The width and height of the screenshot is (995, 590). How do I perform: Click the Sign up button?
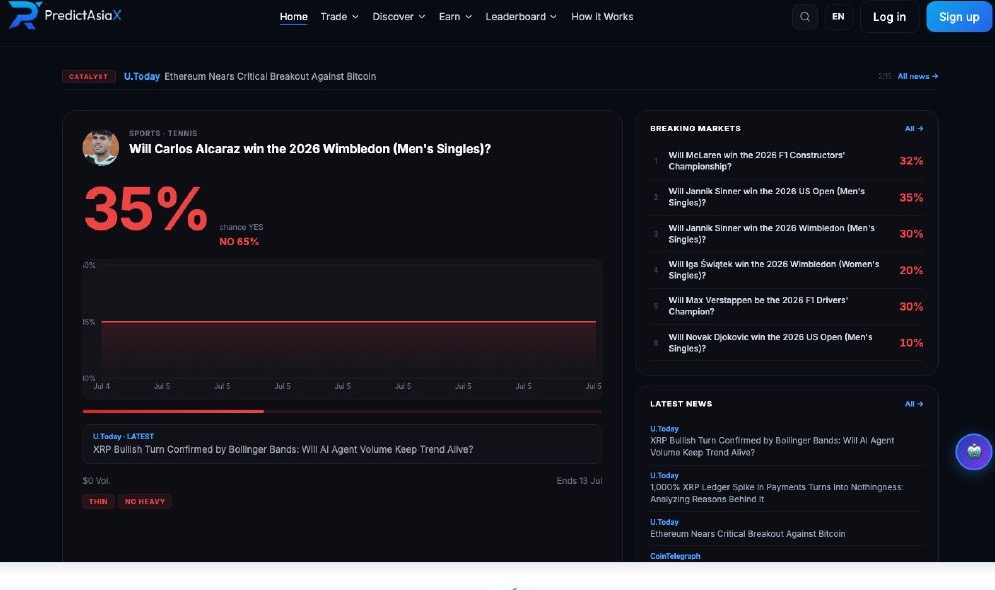959,17
